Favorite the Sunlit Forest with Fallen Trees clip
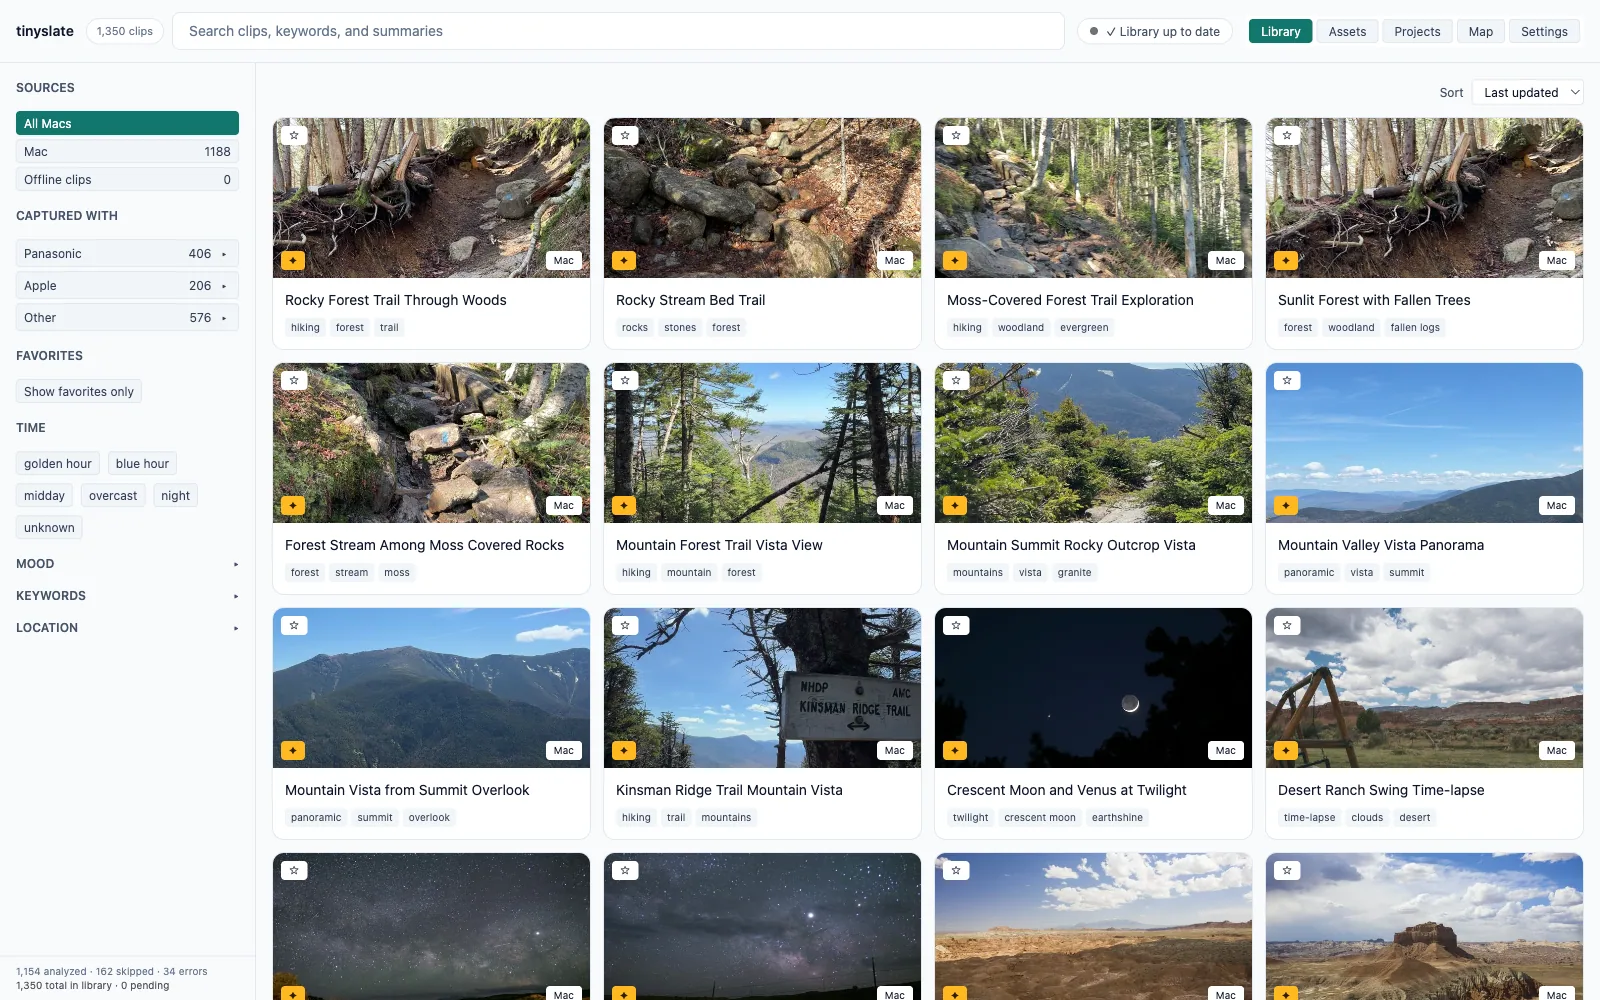This screenshot has height=1000, width=1600. click(x=1287, y=135)
